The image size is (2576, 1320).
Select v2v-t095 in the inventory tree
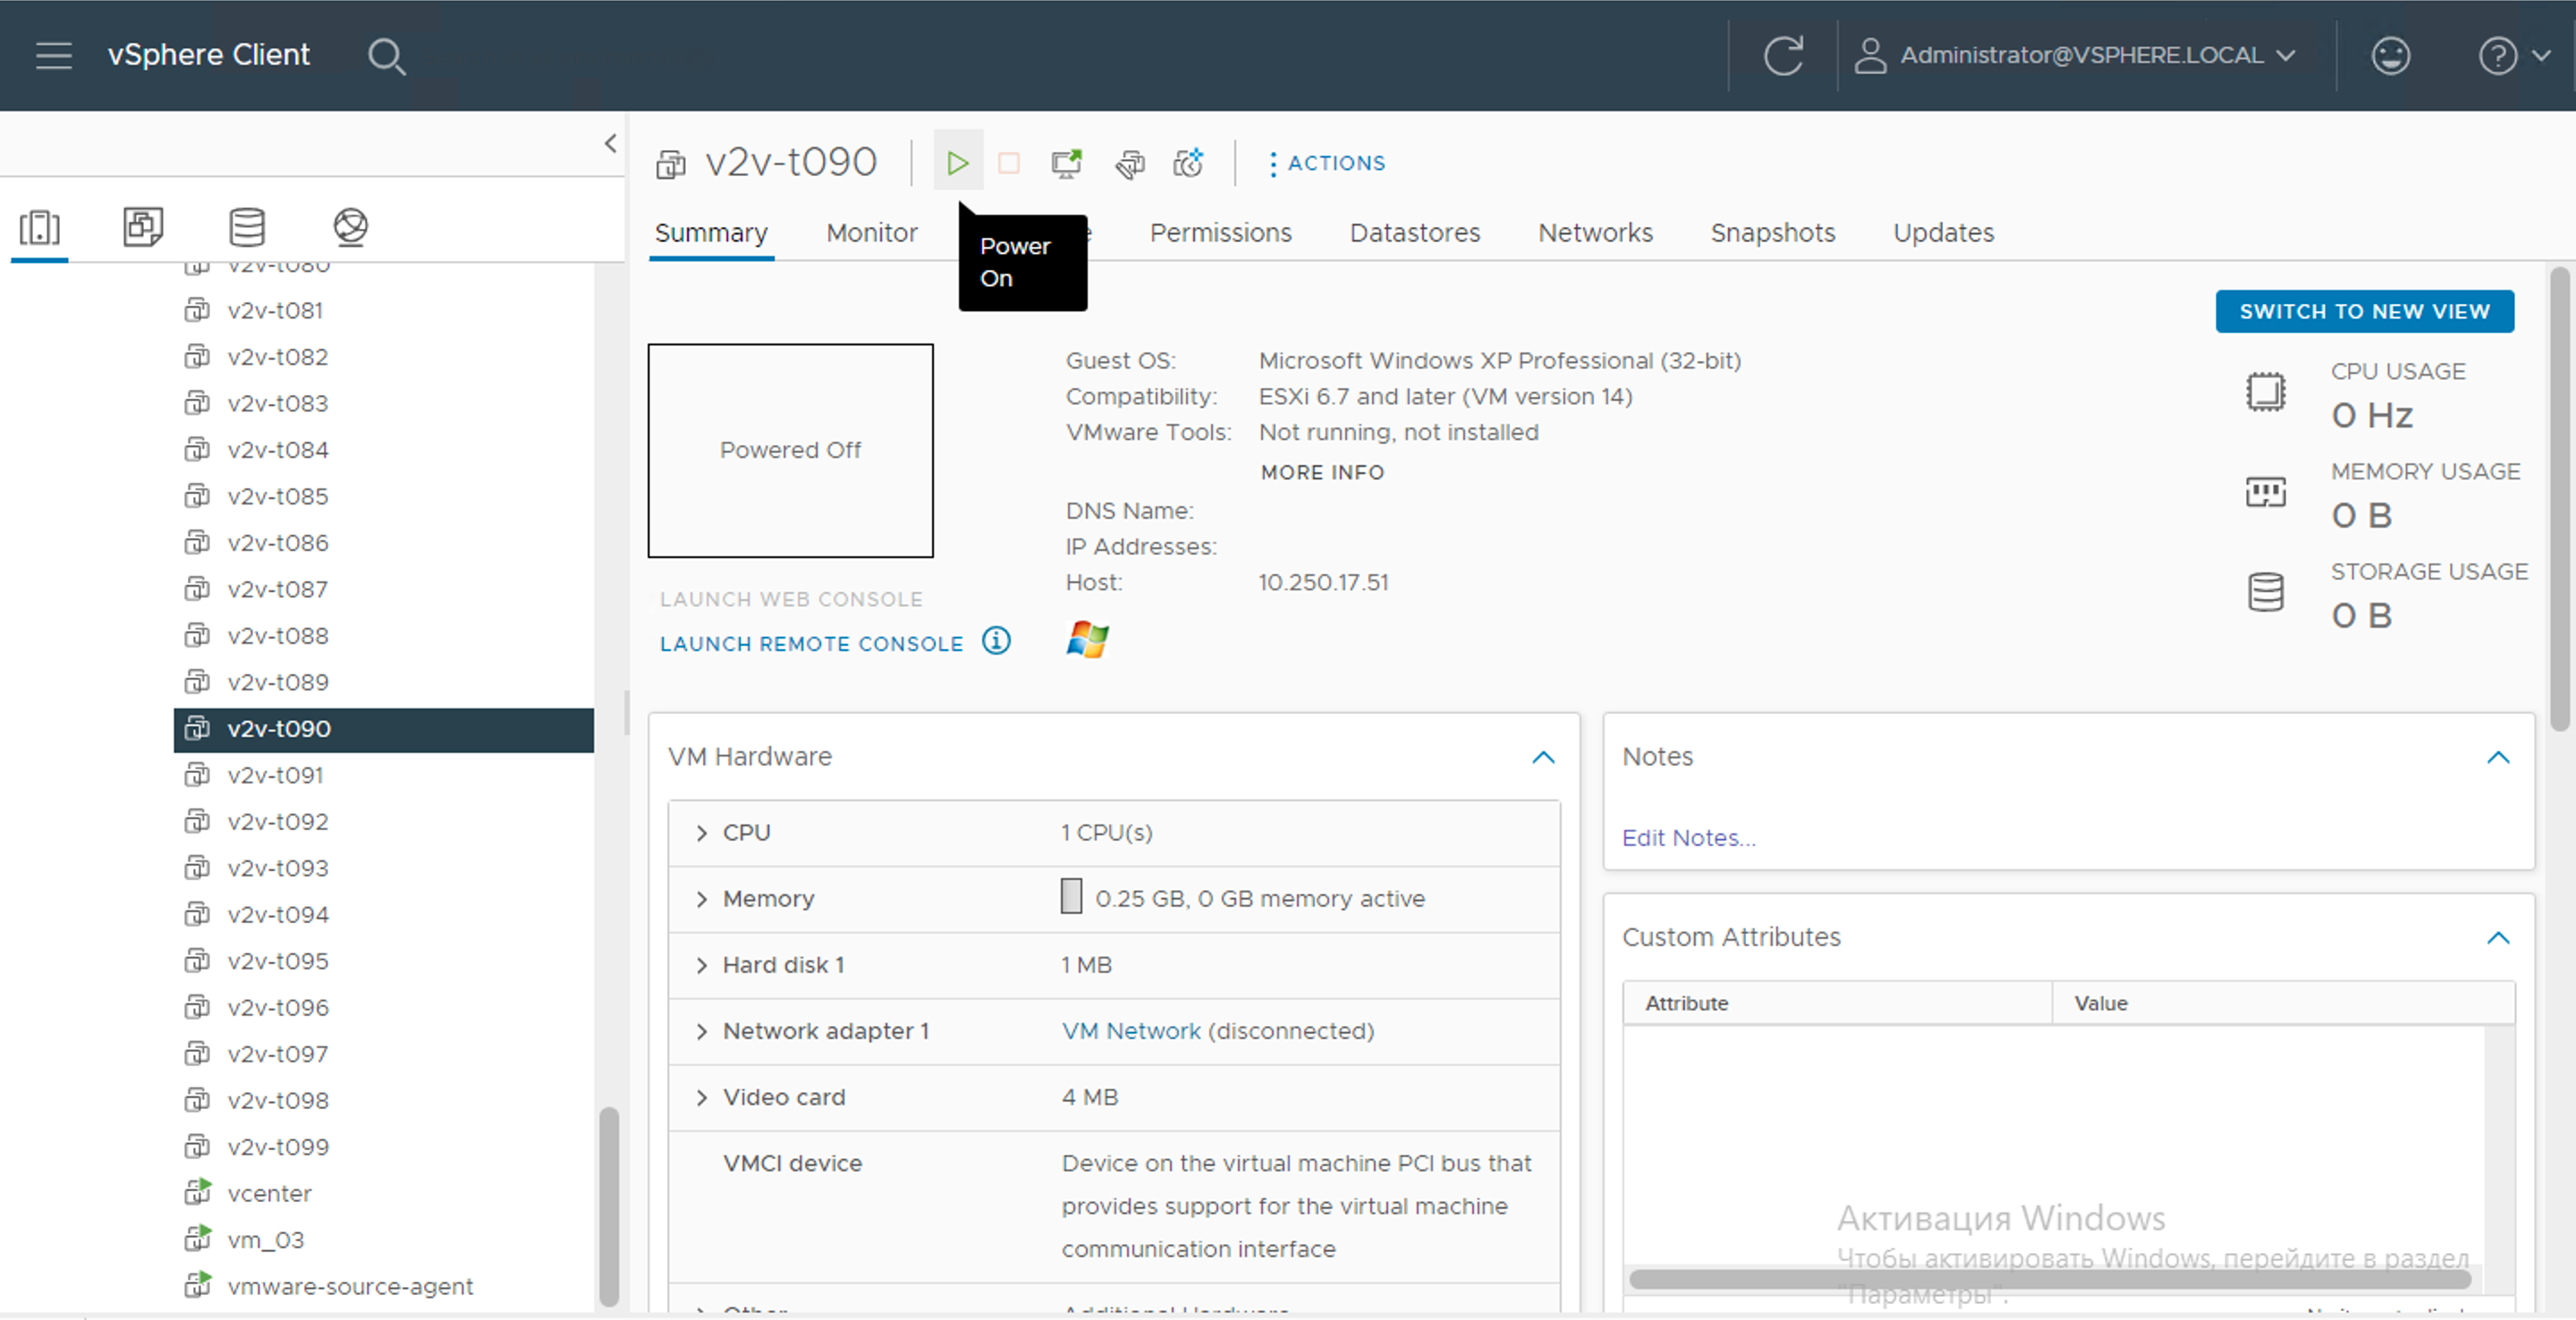[277, 961]
